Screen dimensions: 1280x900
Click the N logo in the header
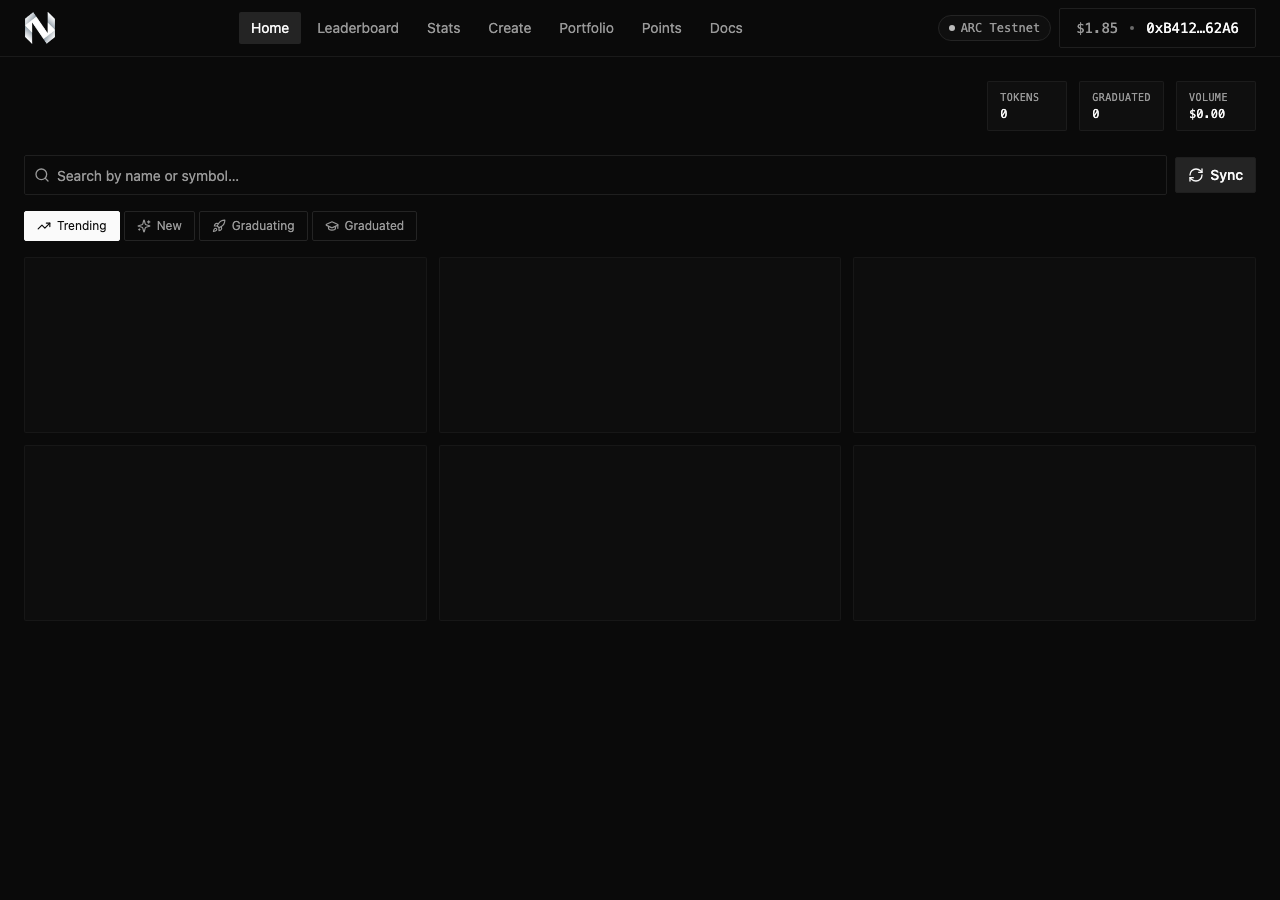point(40,28)
